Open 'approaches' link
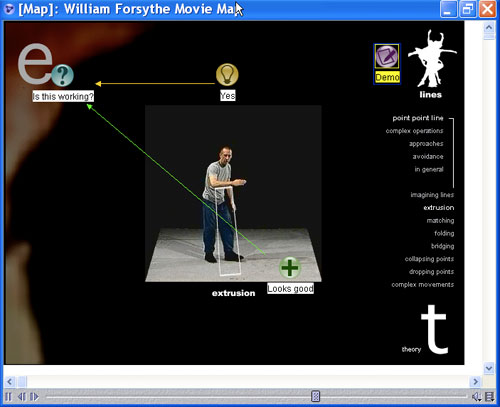500x407 pixels. (426, 144)
